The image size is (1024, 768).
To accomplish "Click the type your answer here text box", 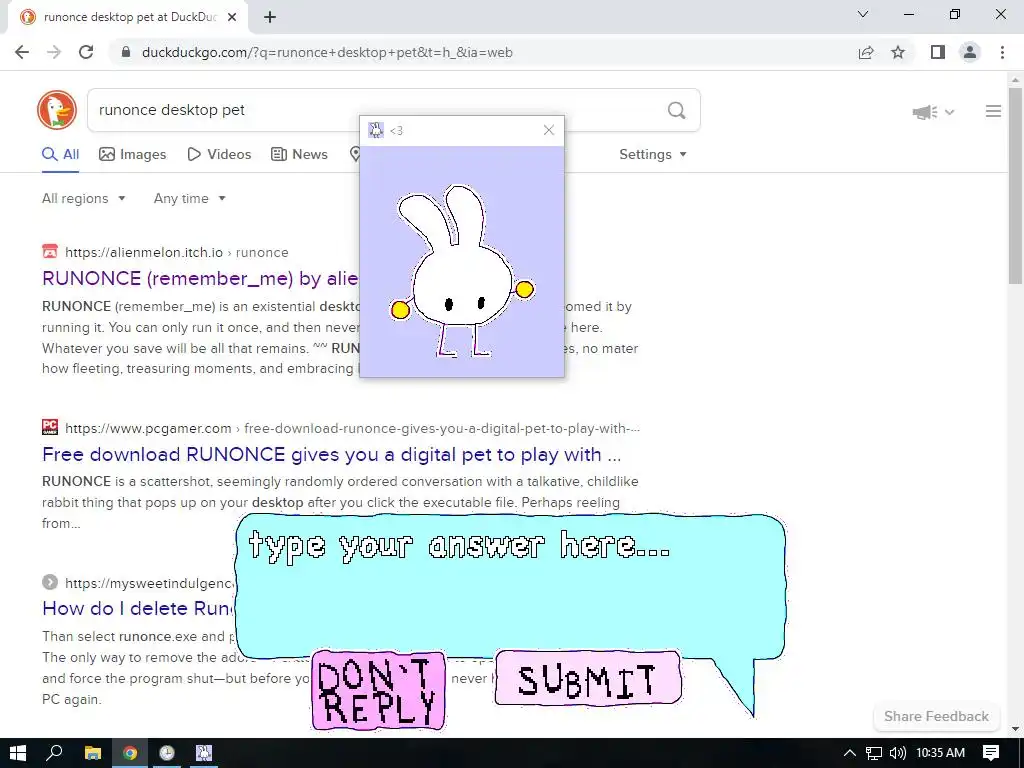I will (x=509, y=585).
